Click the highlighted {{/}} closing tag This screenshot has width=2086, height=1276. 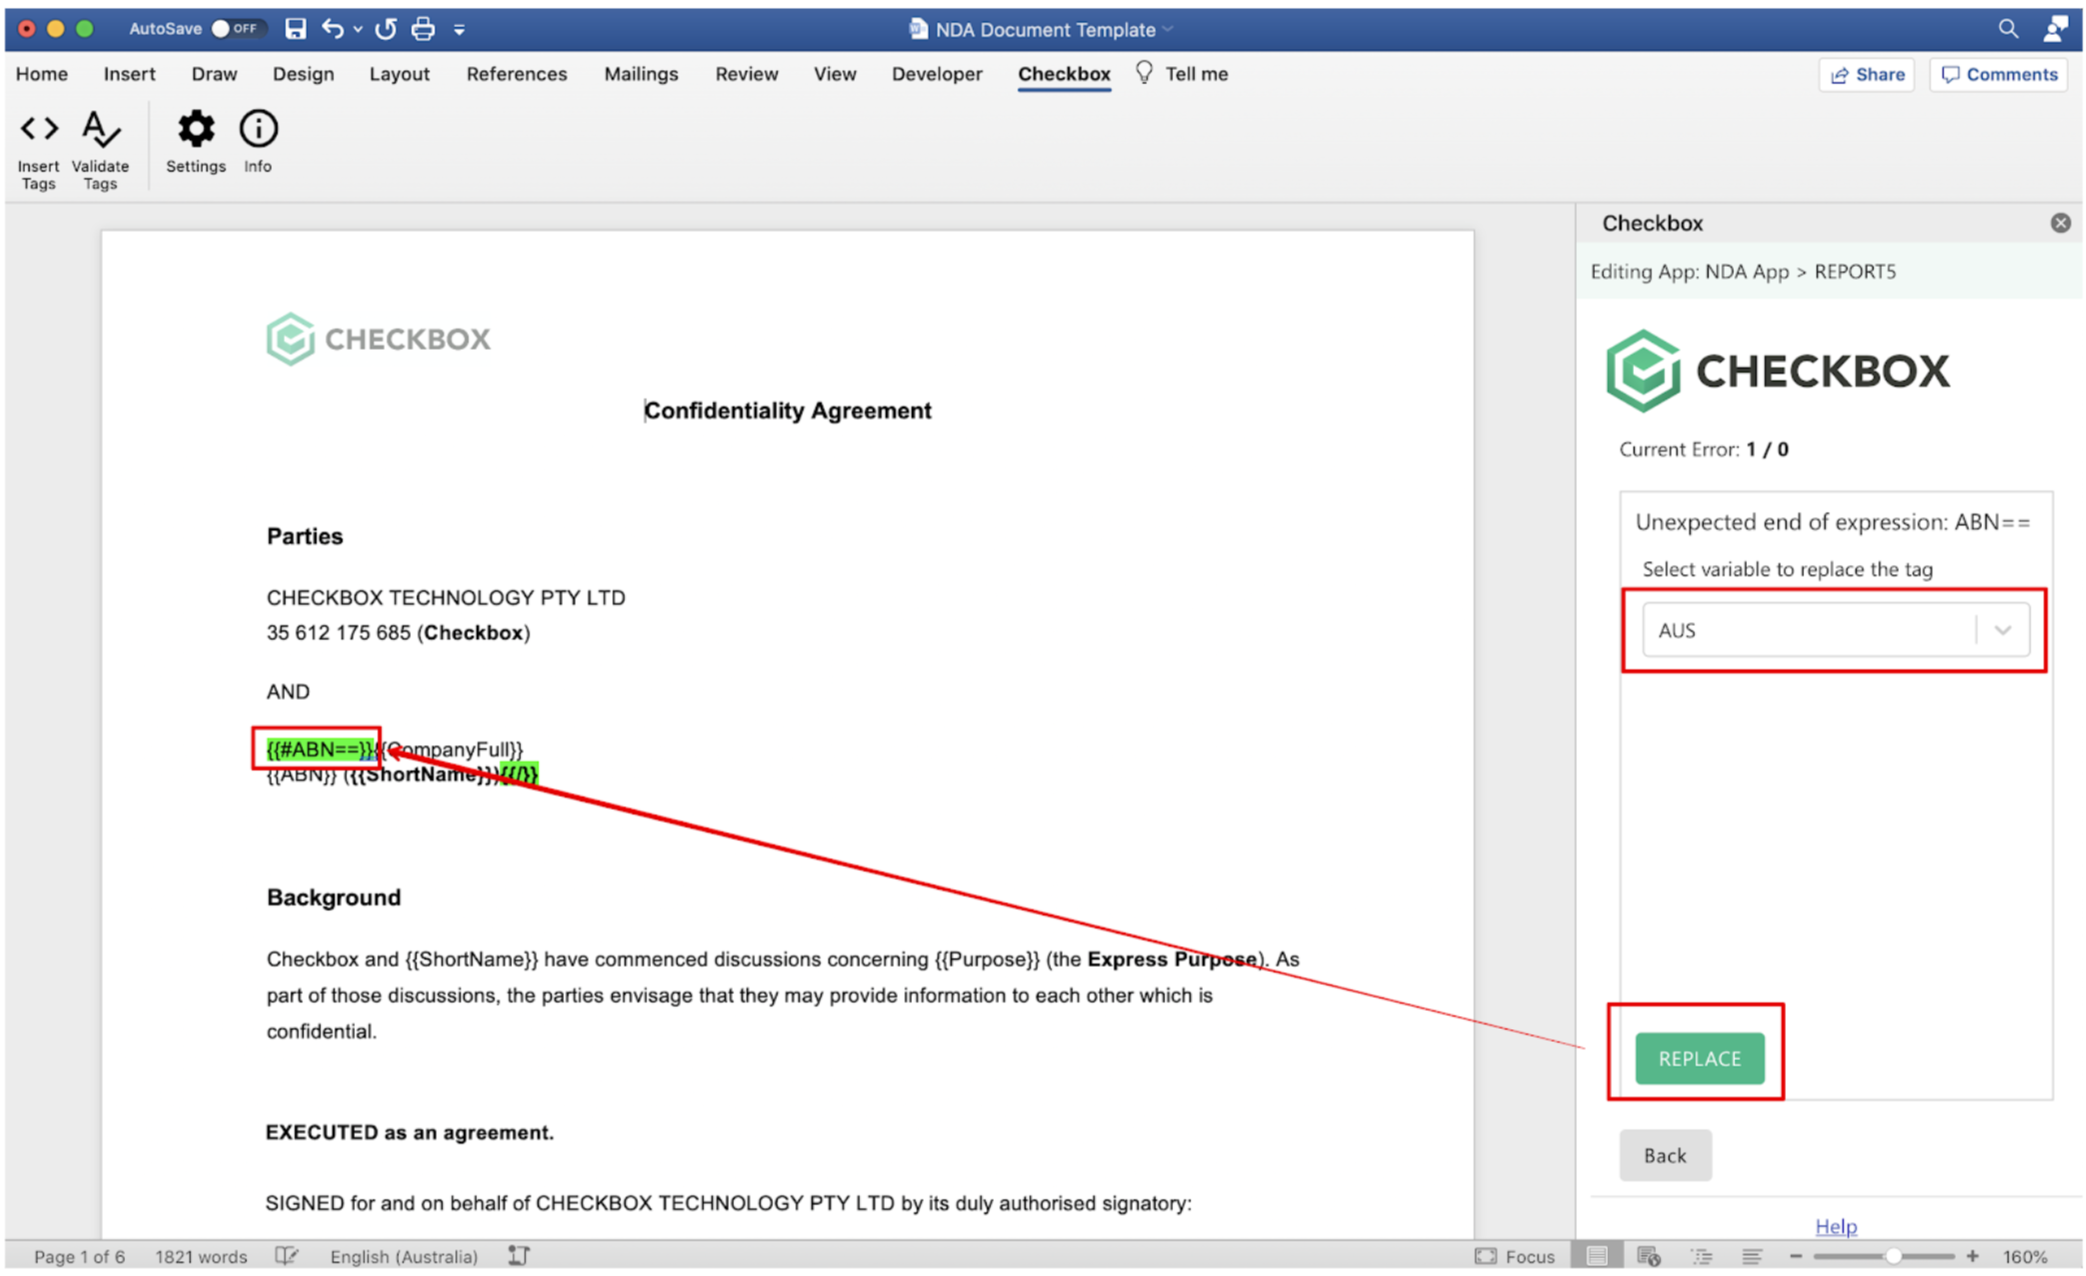519,774
